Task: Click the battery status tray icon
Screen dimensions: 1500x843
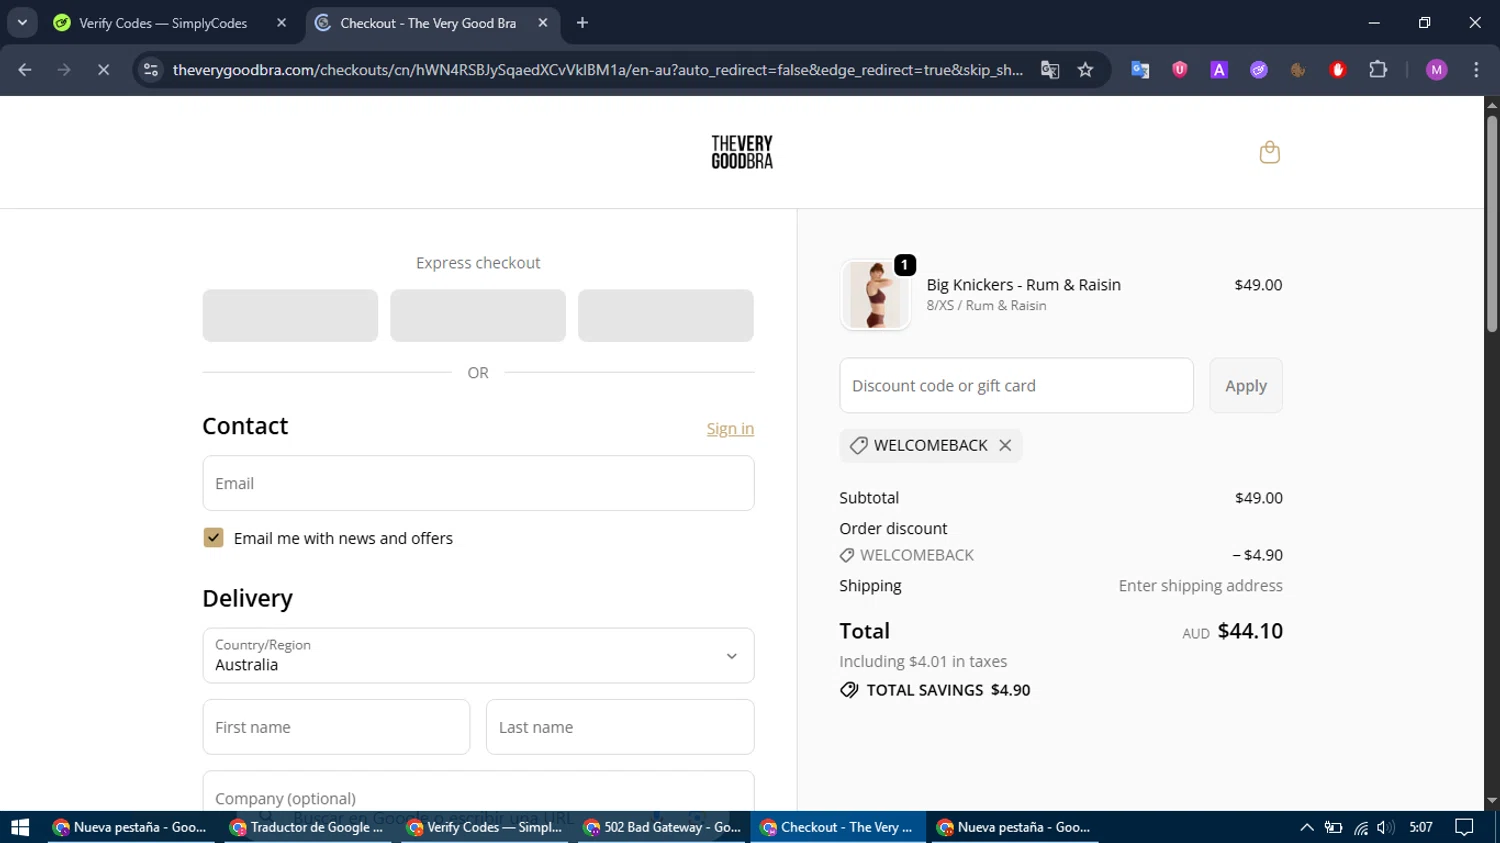Action: pos(1333,827)
